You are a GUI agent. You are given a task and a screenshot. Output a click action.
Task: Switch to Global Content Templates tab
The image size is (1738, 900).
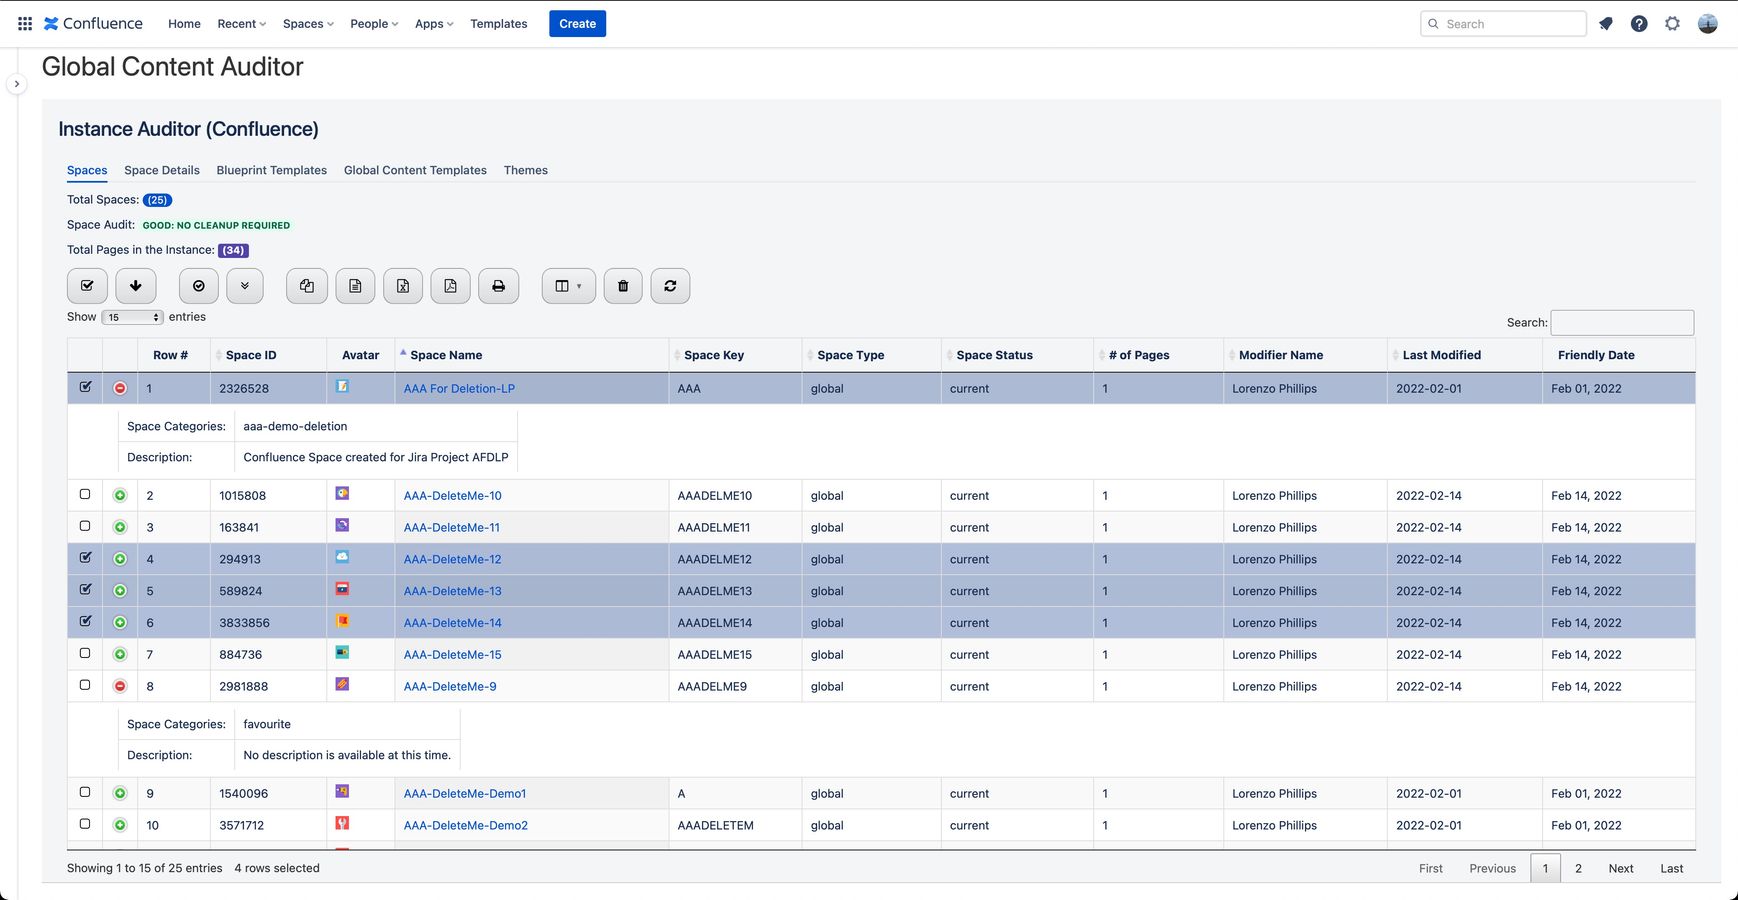(415, 170)
